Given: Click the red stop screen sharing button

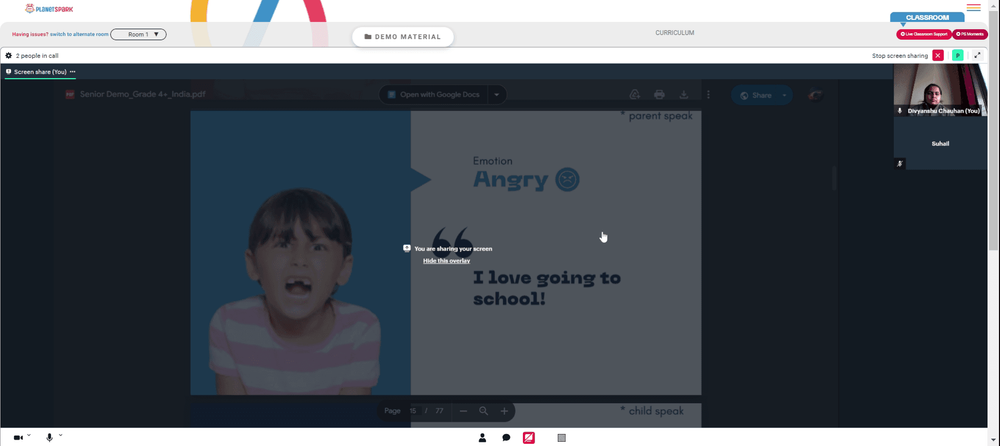Looking at the screenshot, I should 938,56.
